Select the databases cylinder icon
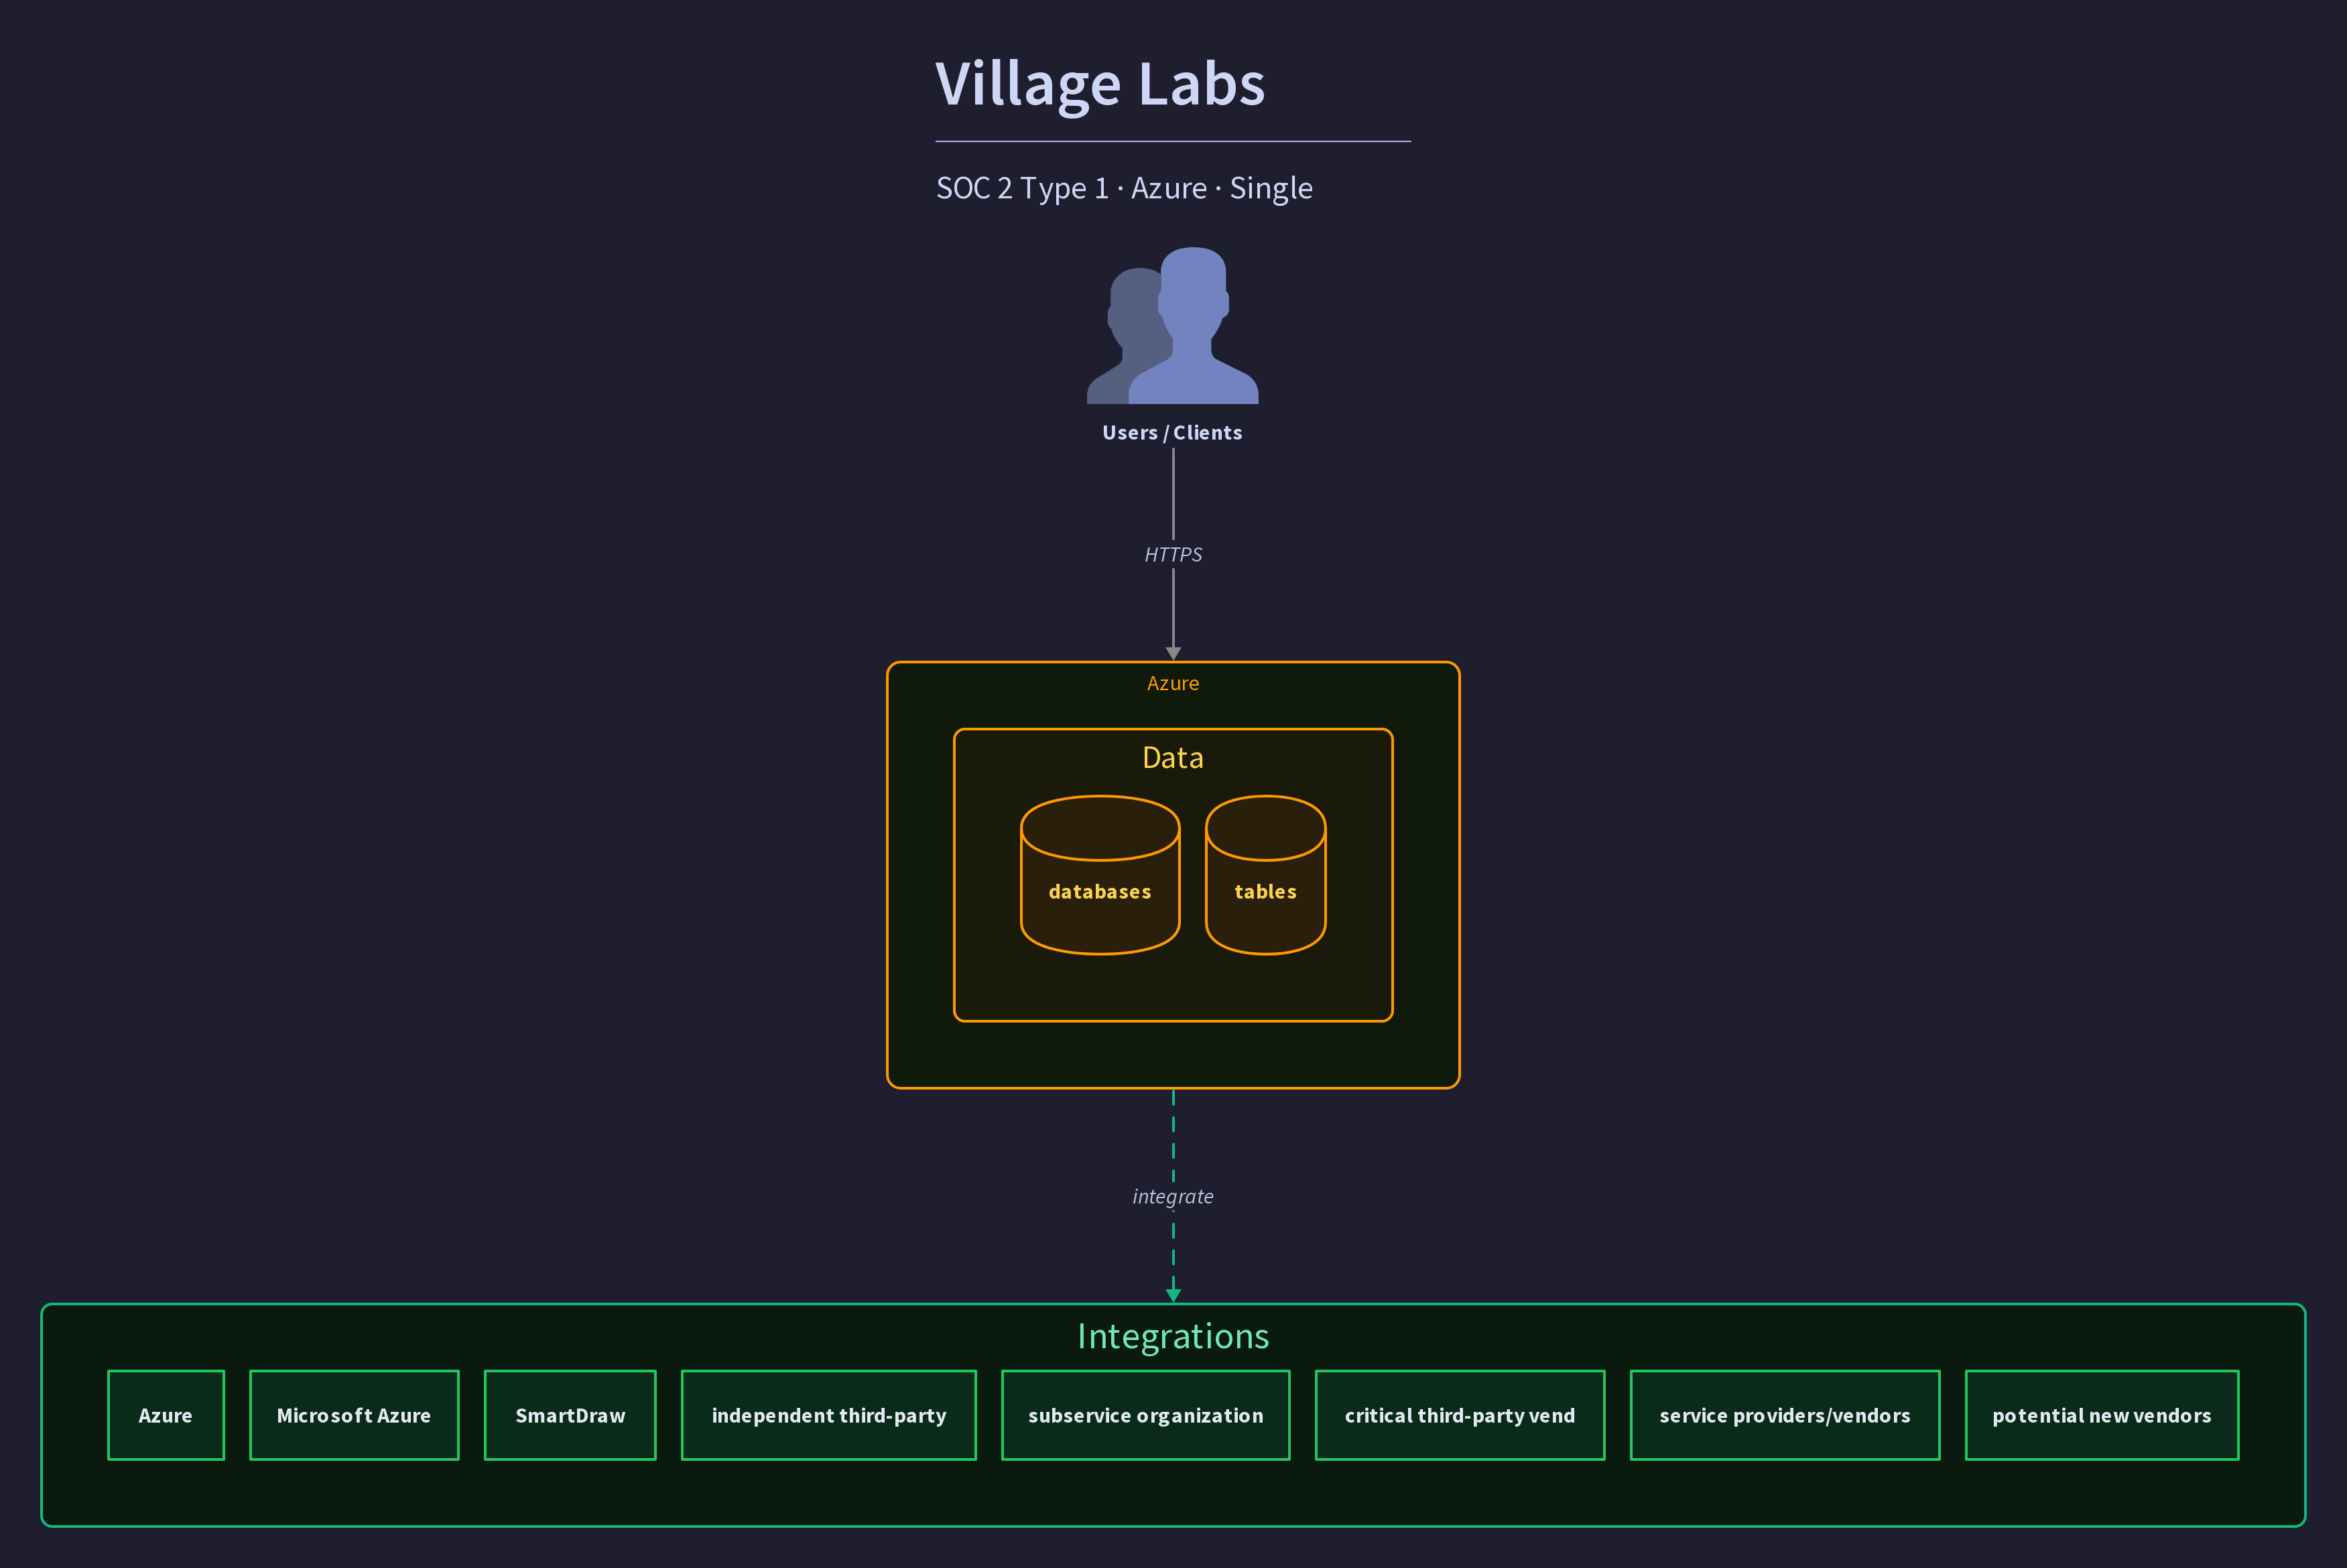This screenshot has width=2347, height=1568. [1100, 875]
